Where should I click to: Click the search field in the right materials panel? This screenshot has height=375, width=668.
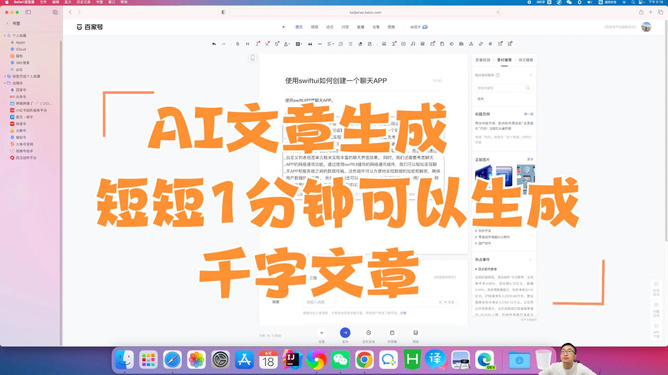503,88
